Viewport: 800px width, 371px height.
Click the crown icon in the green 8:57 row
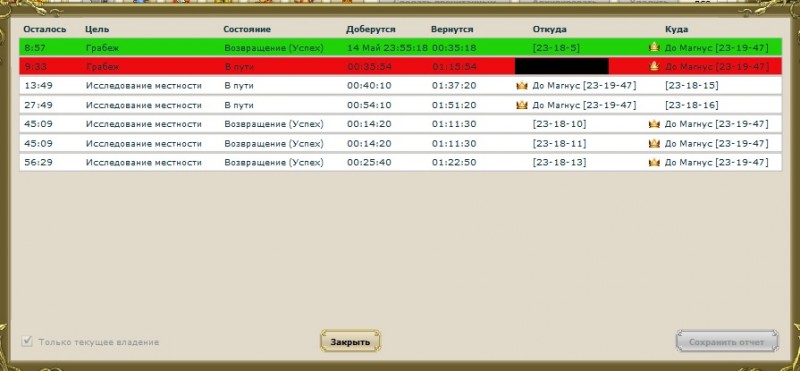pos(654,47)
